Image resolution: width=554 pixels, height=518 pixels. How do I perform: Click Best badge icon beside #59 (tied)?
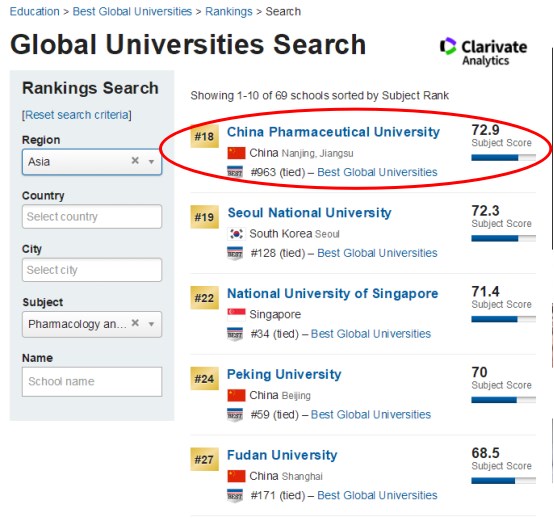tap(235, 414)
